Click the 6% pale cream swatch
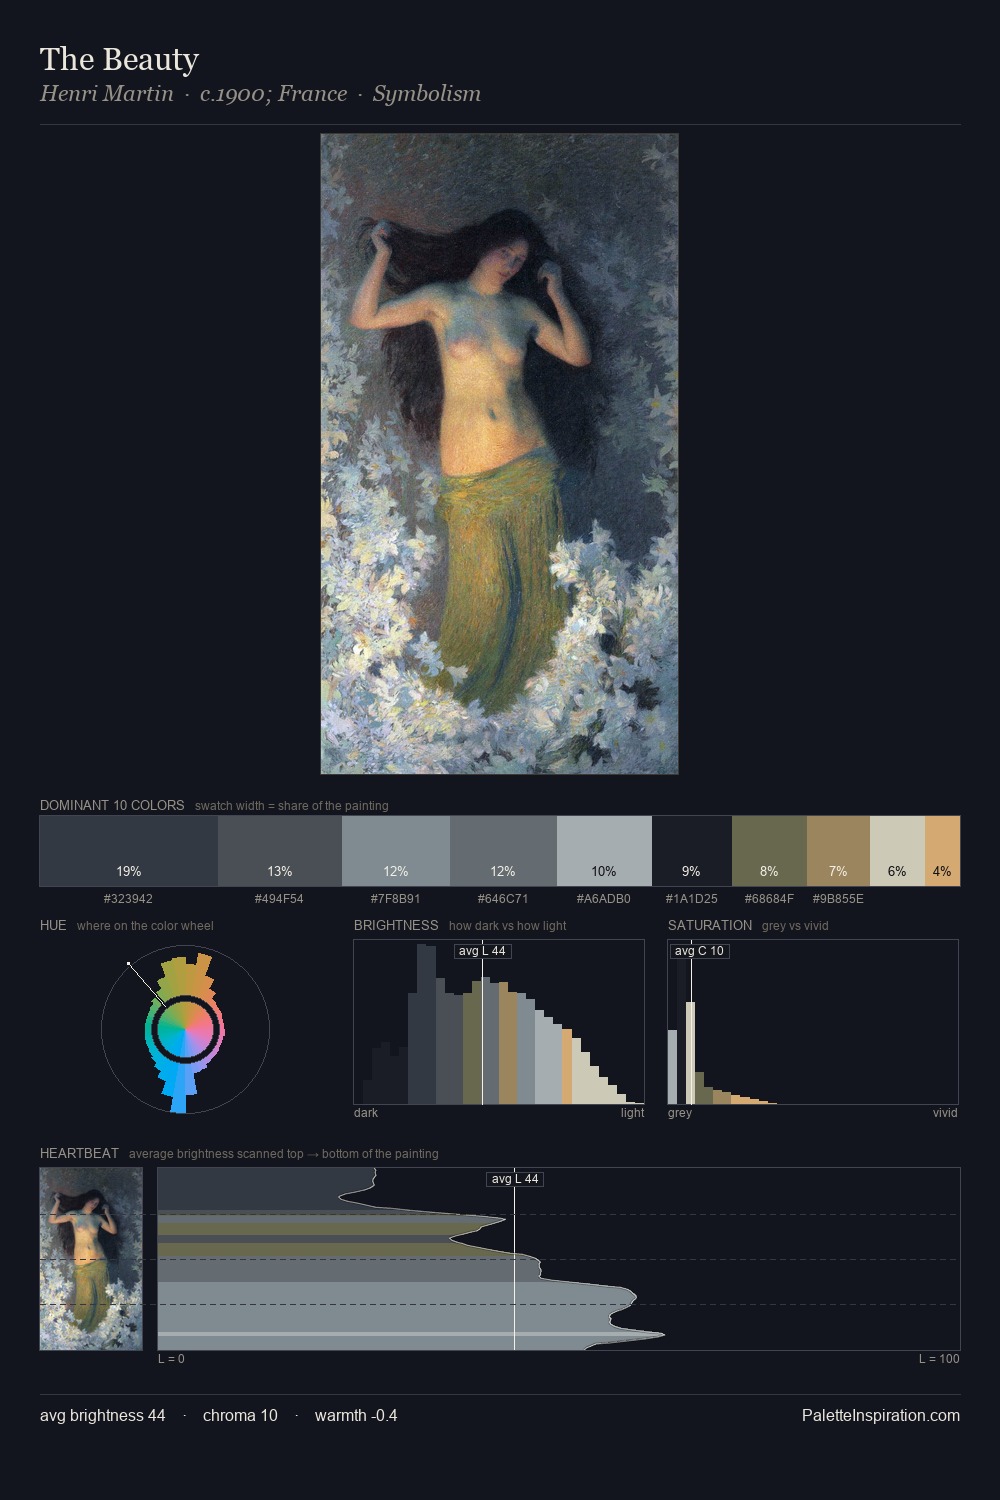Screen dimensions: 1000x1500 (x=897, y=851)
